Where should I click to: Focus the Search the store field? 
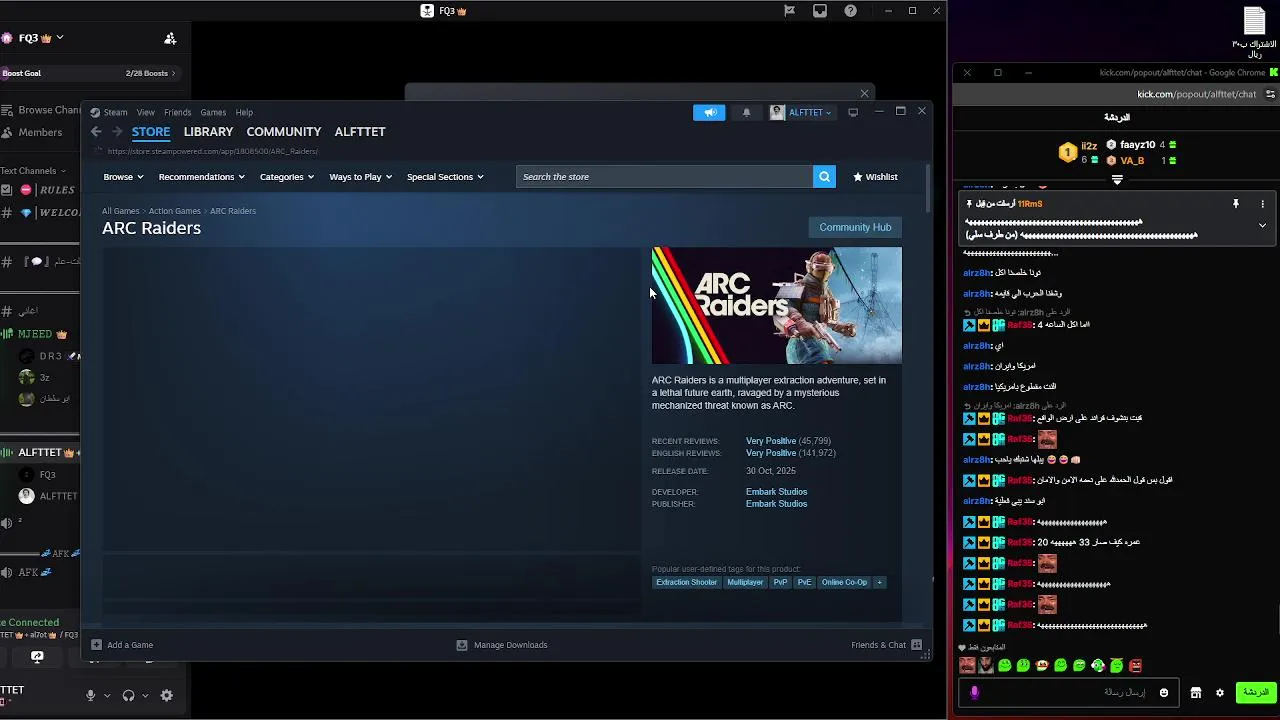pyautogui.click(x=665, y=177)
